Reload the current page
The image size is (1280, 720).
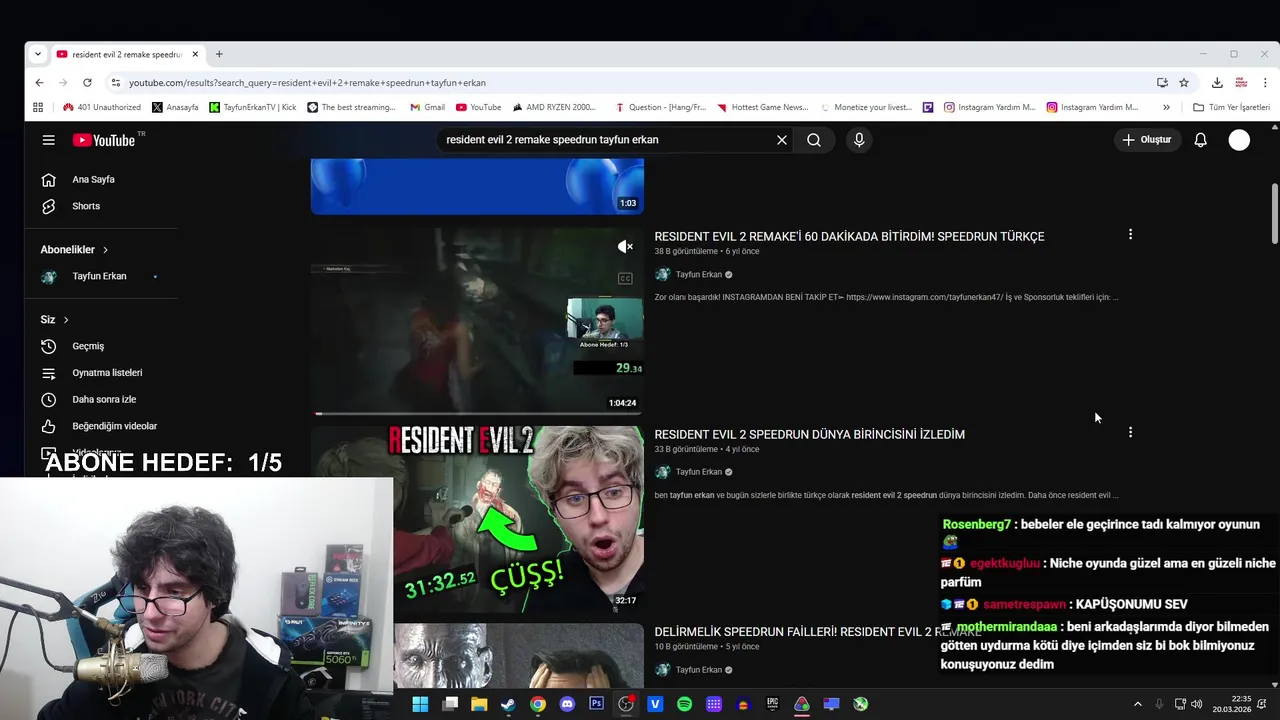(87, 83)
